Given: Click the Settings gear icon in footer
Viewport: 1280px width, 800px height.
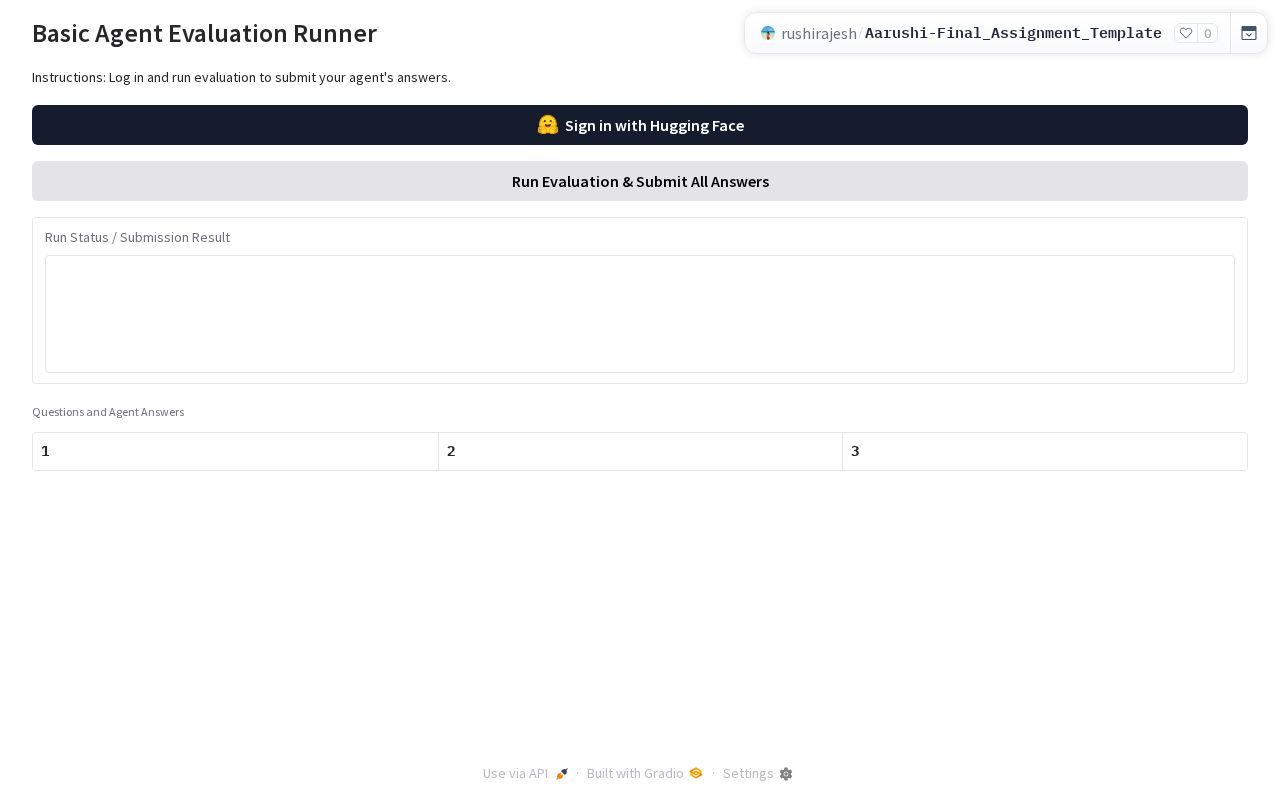Looking at the screenshot, I should tap(786, 774).
